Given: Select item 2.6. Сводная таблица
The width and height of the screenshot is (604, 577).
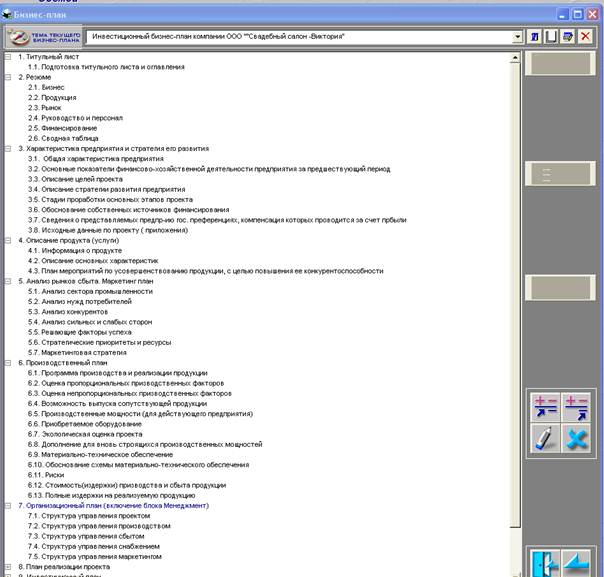Looking at the screenshot, I should pyautogui.click(x=63, y=138).
